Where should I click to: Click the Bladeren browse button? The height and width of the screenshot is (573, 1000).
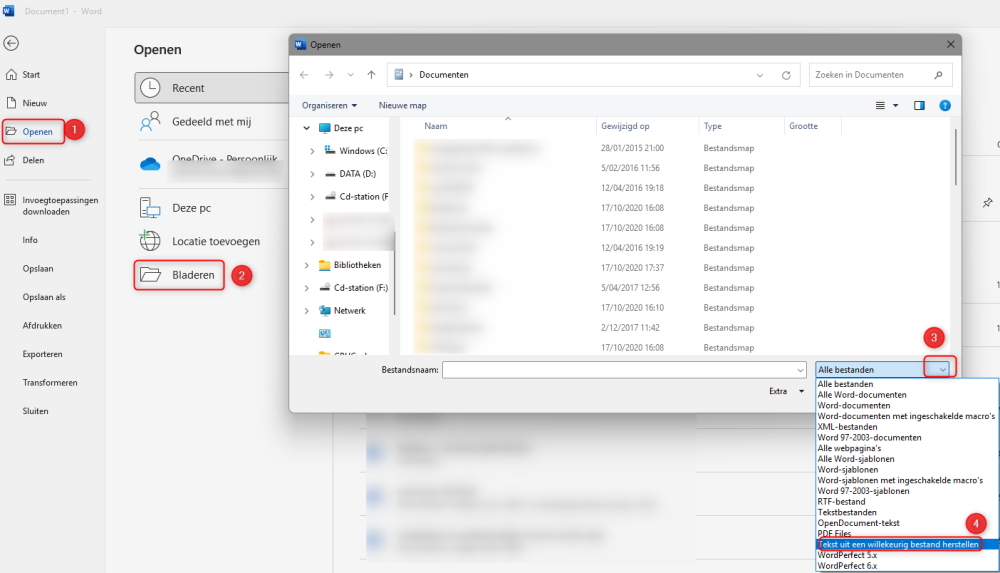[x=179, y=275]
